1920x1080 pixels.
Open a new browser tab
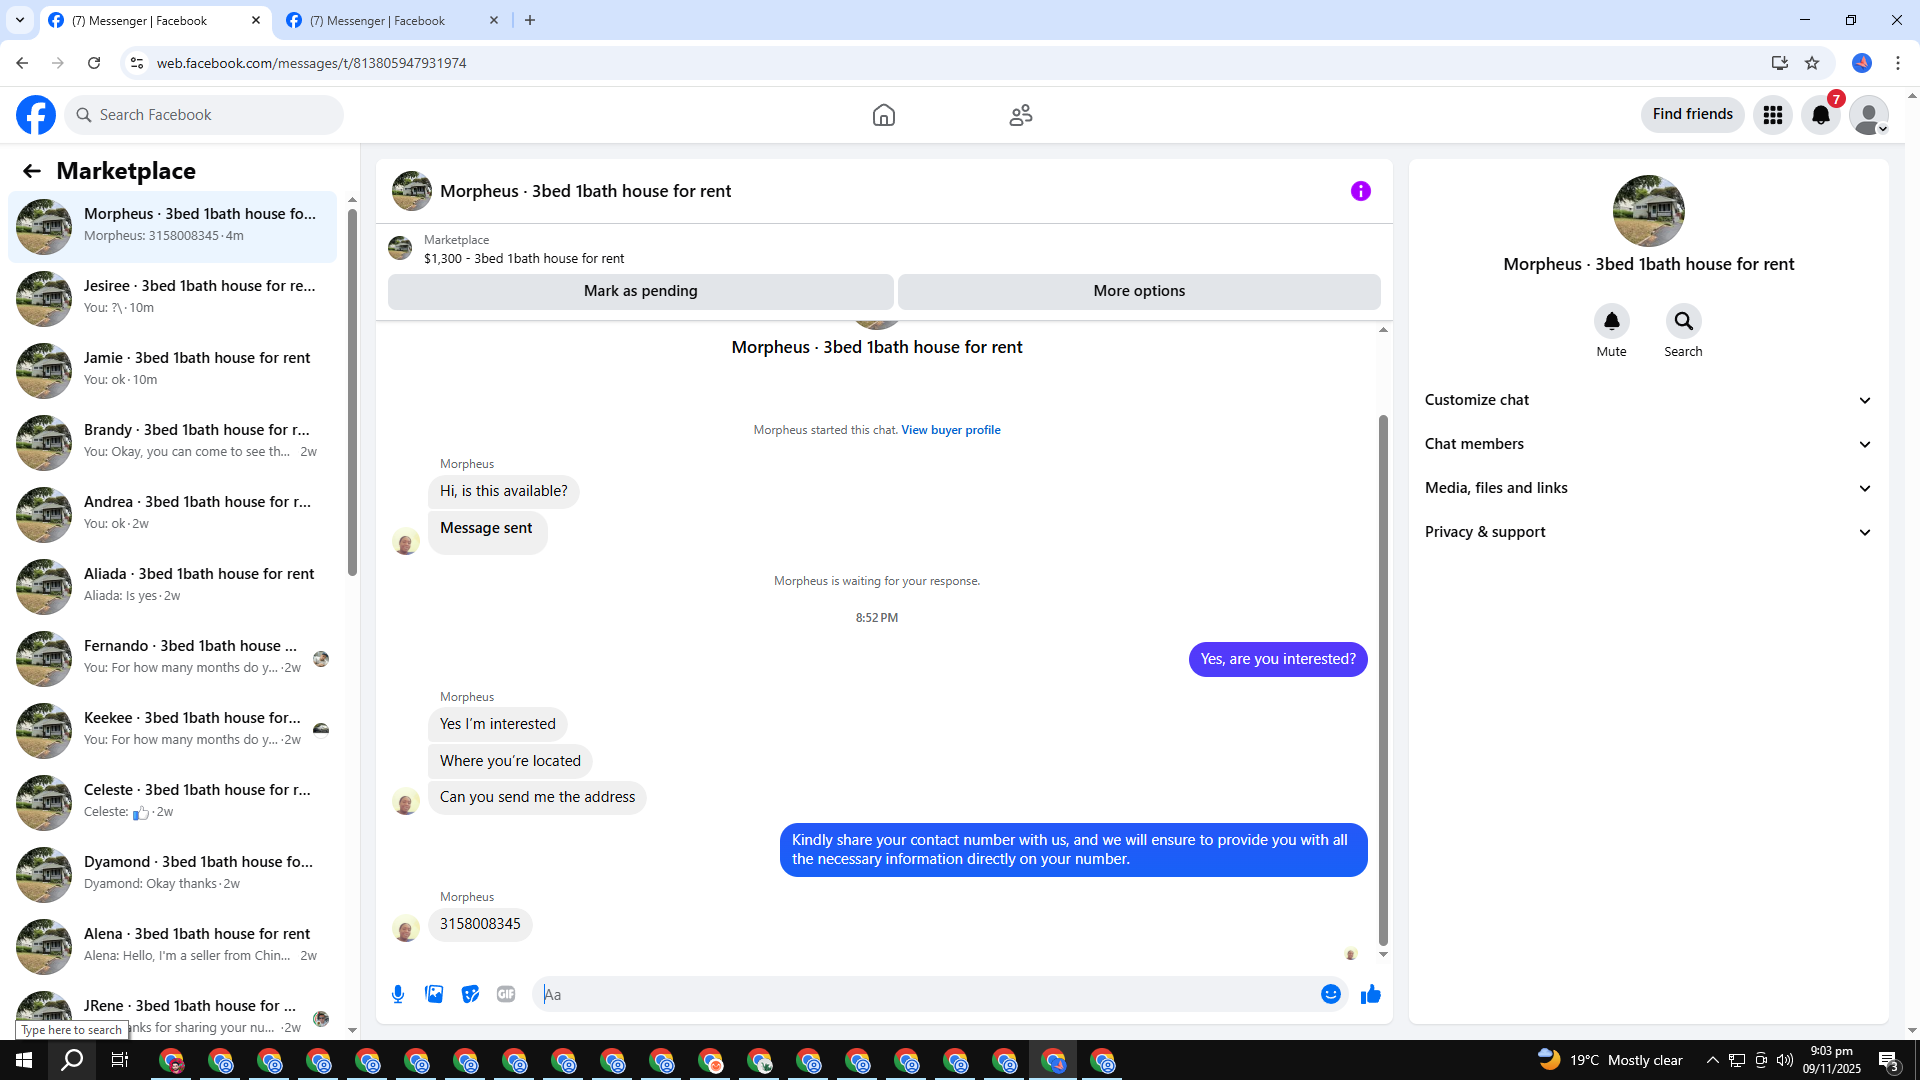530,21
